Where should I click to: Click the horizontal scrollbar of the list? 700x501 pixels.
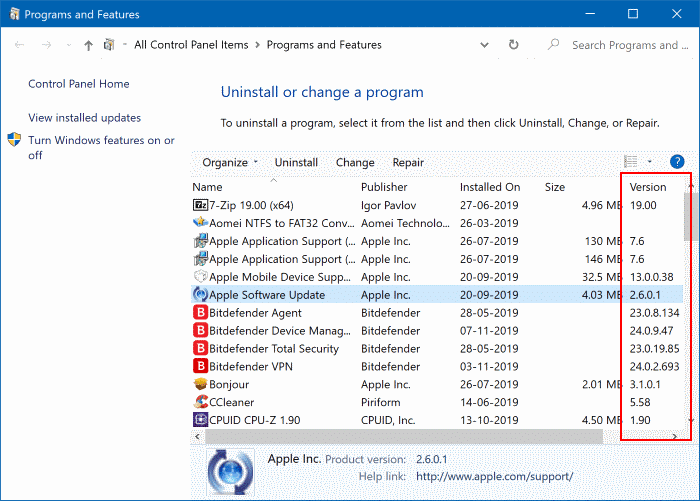click(x=404, y=436)
